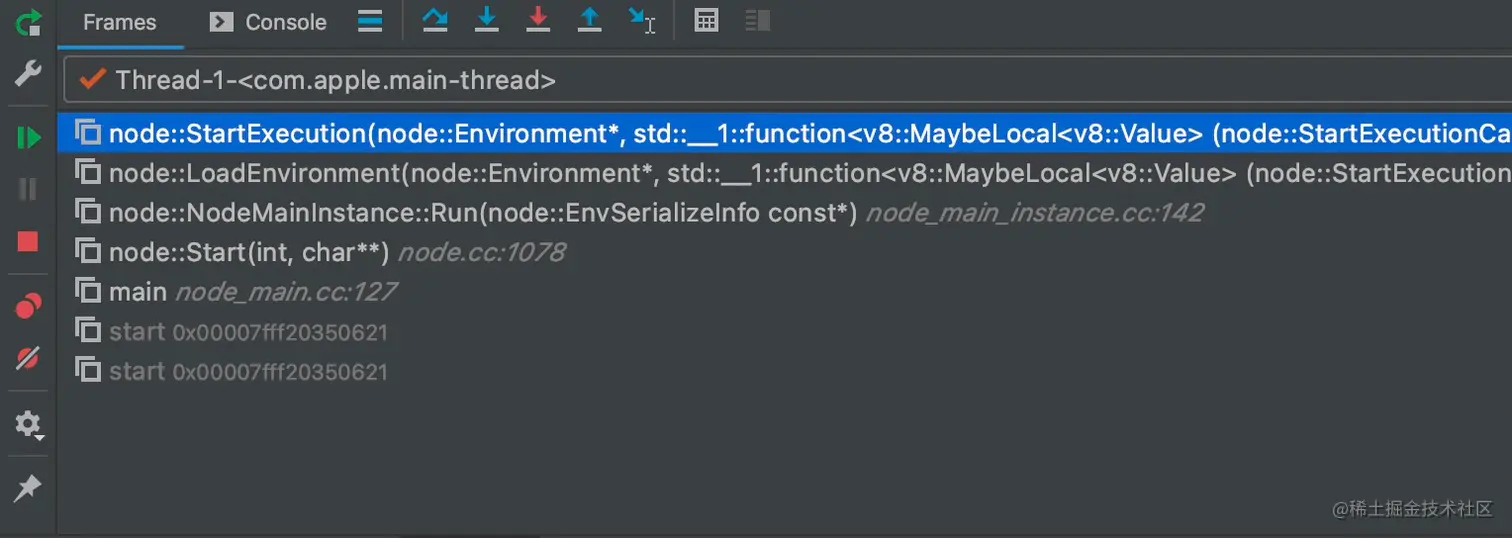Viewport: 1512px width, 538px height.
Task: Click the Step Into arrow
Action: coord(487,21)
